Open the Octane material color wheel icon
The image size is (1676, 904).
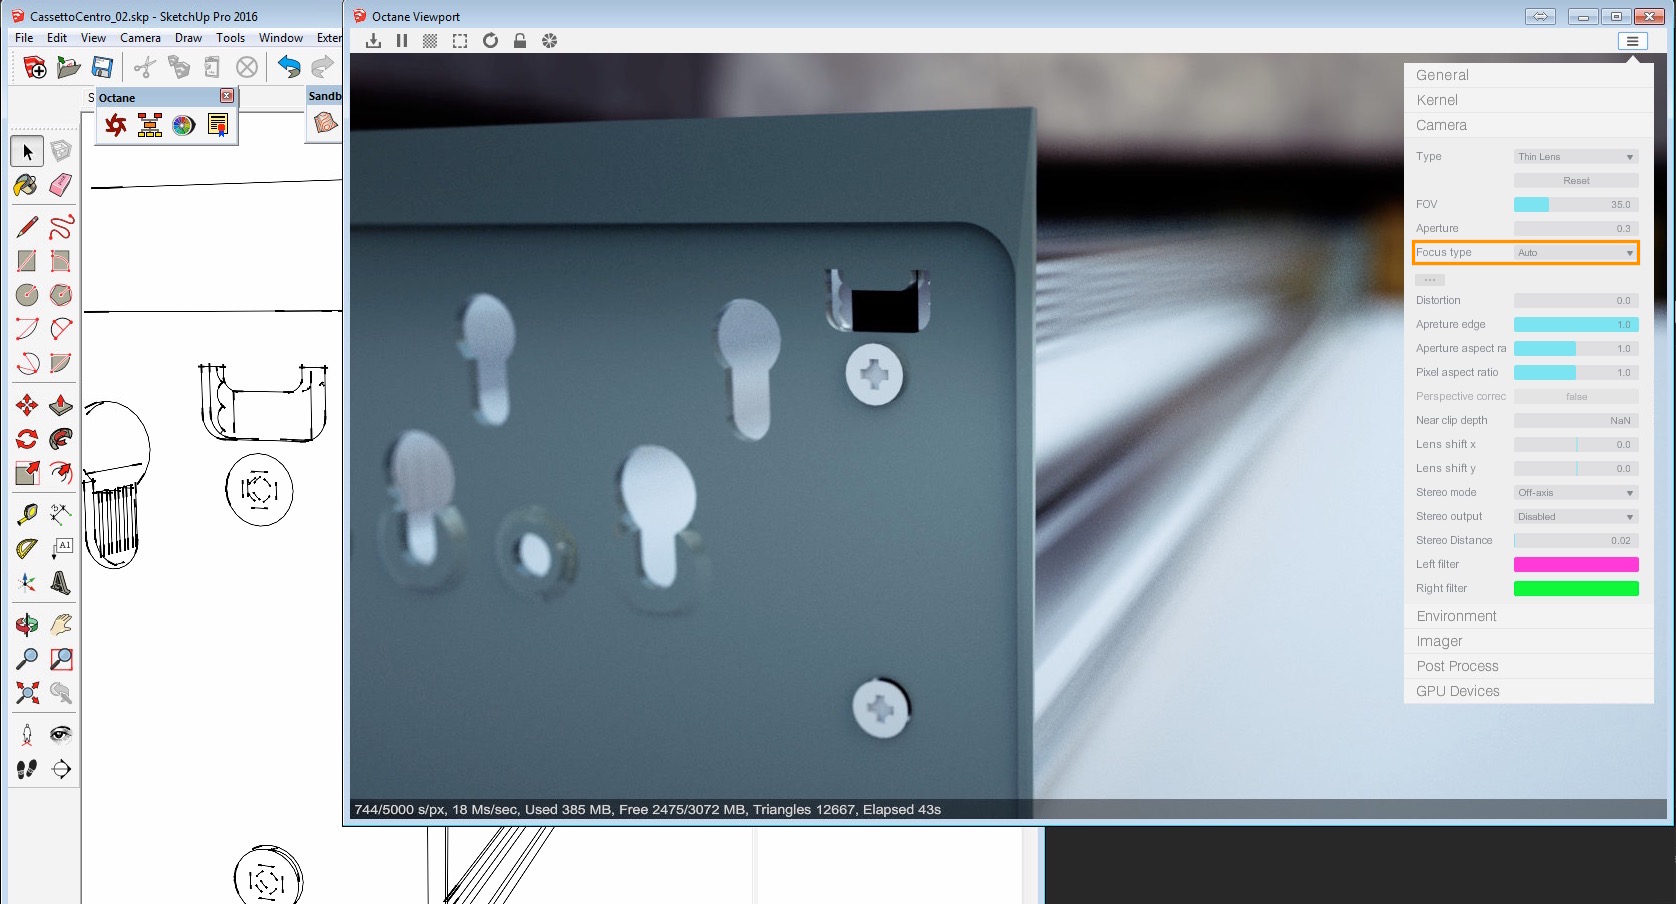click(x=183, y=125)
